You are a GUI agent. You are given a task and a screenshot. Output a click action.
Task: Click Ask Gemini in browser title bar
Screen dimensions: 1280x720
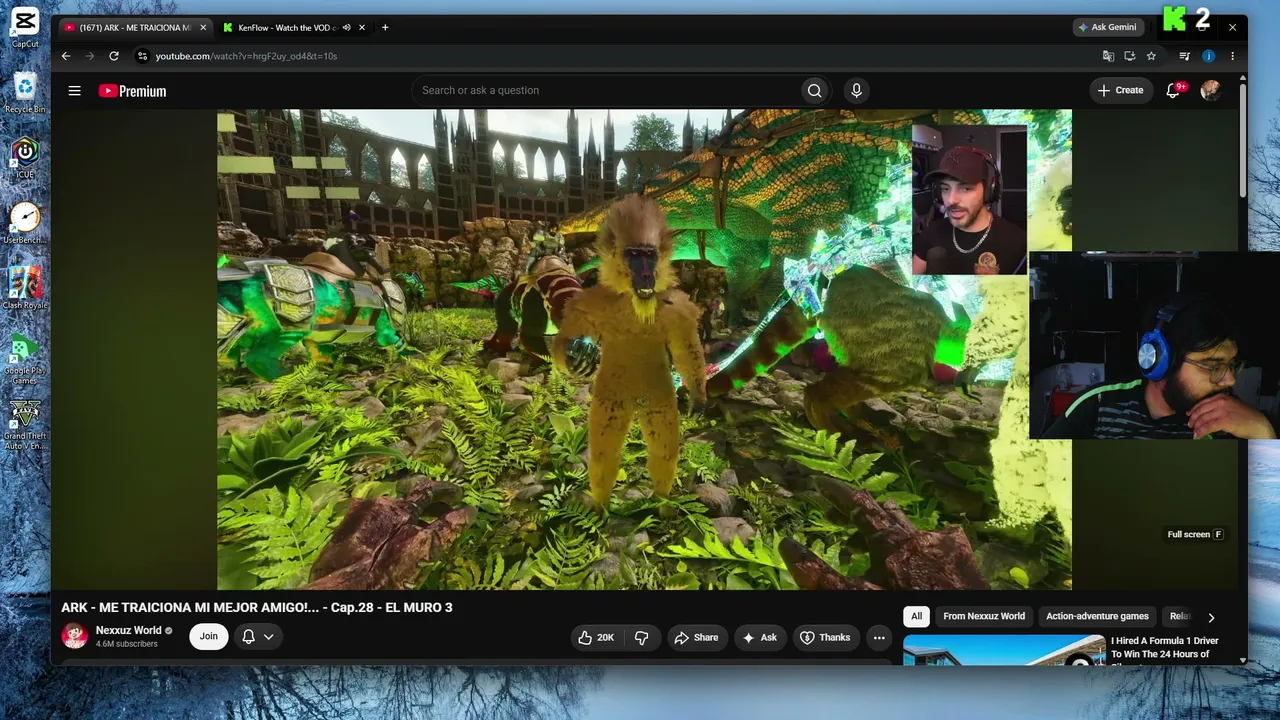(1108, 28)
